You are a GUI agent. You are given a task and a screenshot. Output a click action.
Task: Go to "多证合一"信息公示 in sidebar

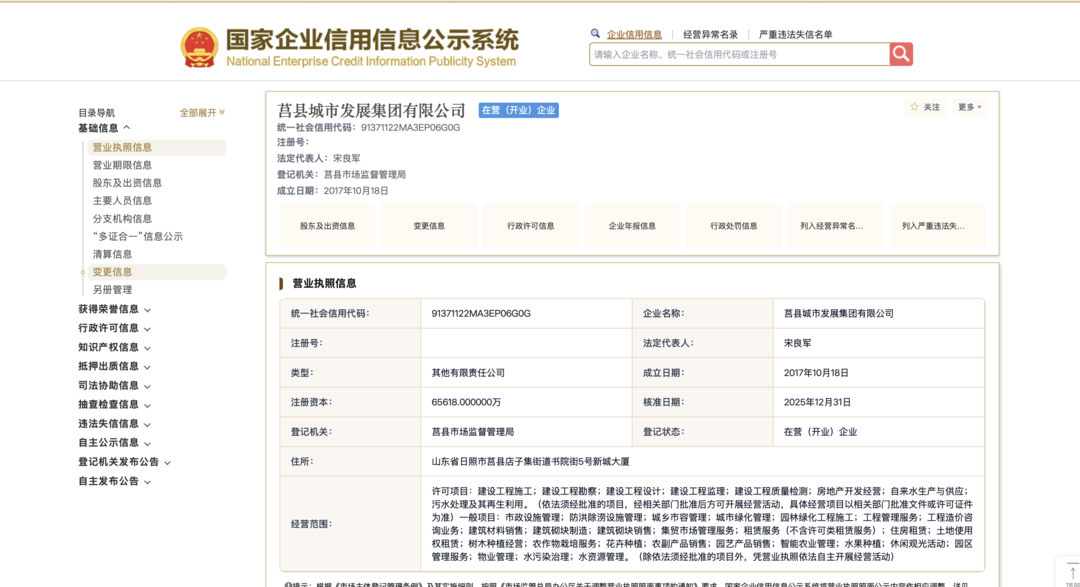click(x=138, y=236)
